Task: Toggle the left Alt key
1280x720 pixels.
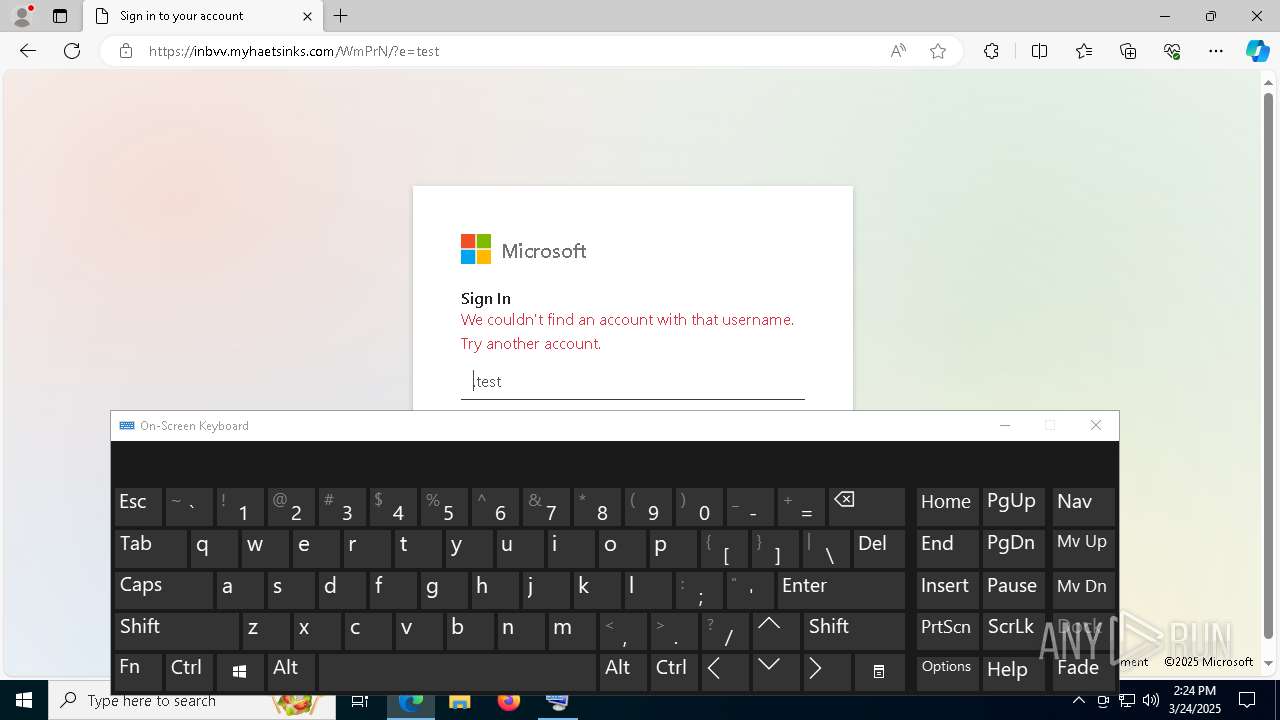Action: (x=290, y=672)
